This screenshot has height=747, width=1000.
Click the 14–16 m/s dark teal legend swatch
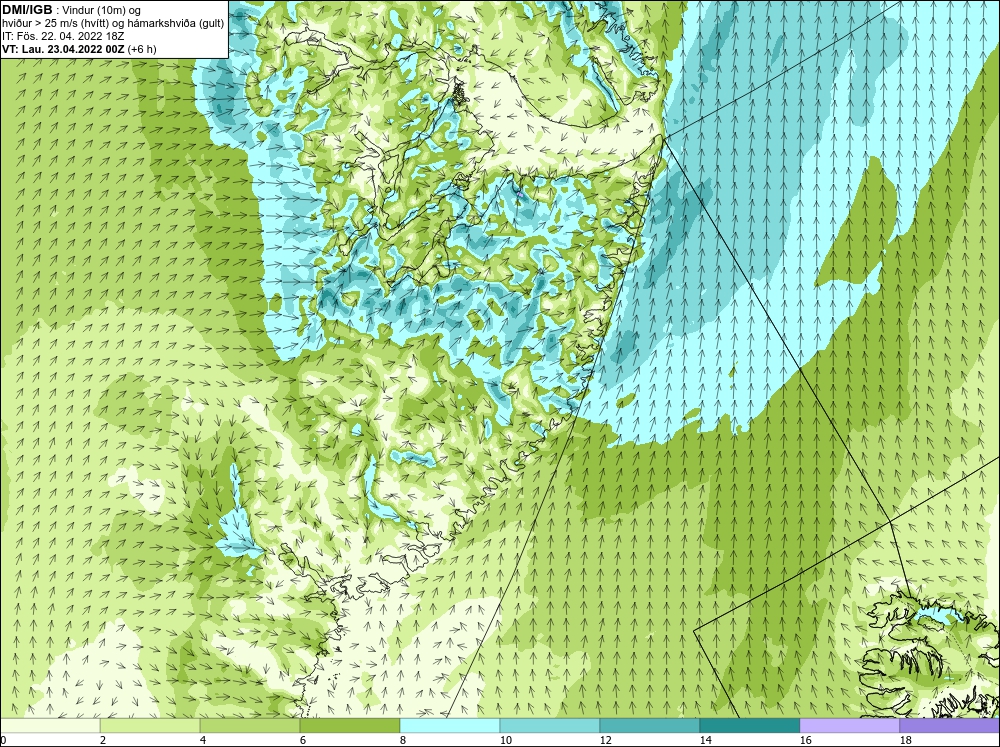[x=749, y=725]
